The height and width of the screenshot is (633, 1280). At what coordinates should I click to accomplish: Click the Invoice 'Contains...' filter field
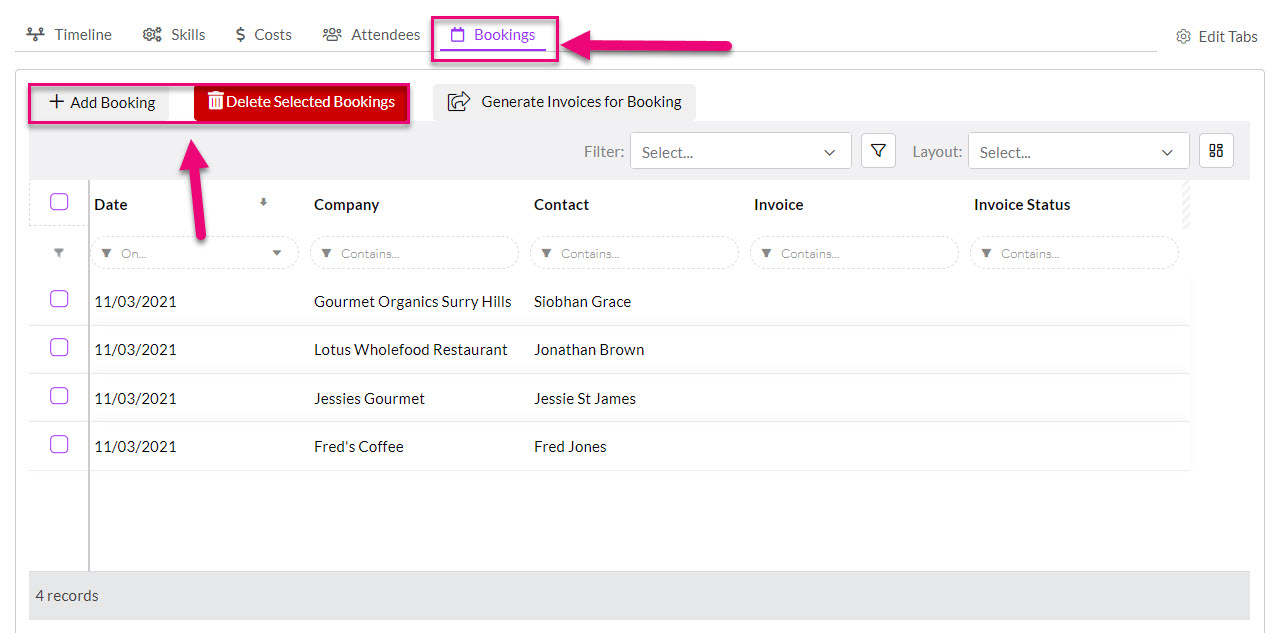[854, 253]
